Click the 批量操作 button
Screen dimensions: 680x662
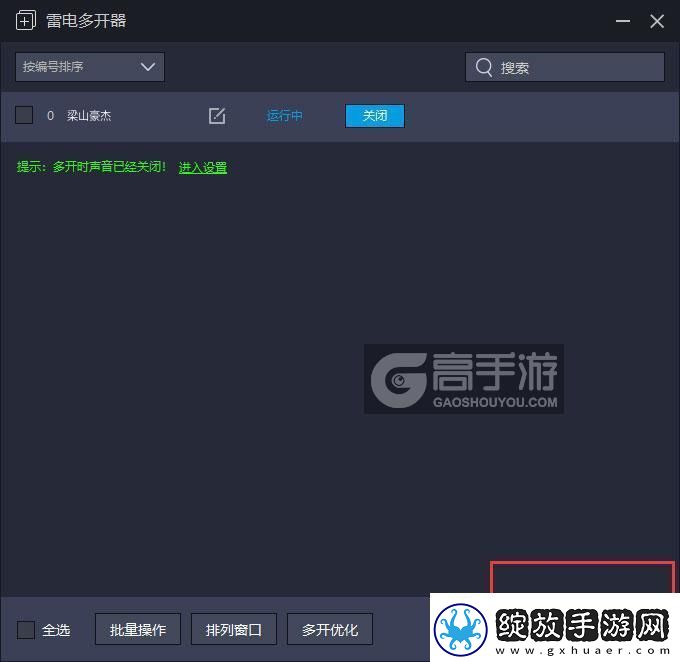point(138,629)
